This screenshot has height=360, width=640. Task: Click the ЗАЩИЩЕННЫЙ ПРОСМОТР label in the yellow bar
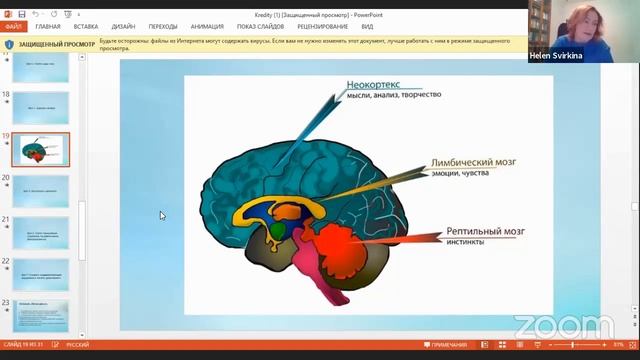[x=57, y=44]
